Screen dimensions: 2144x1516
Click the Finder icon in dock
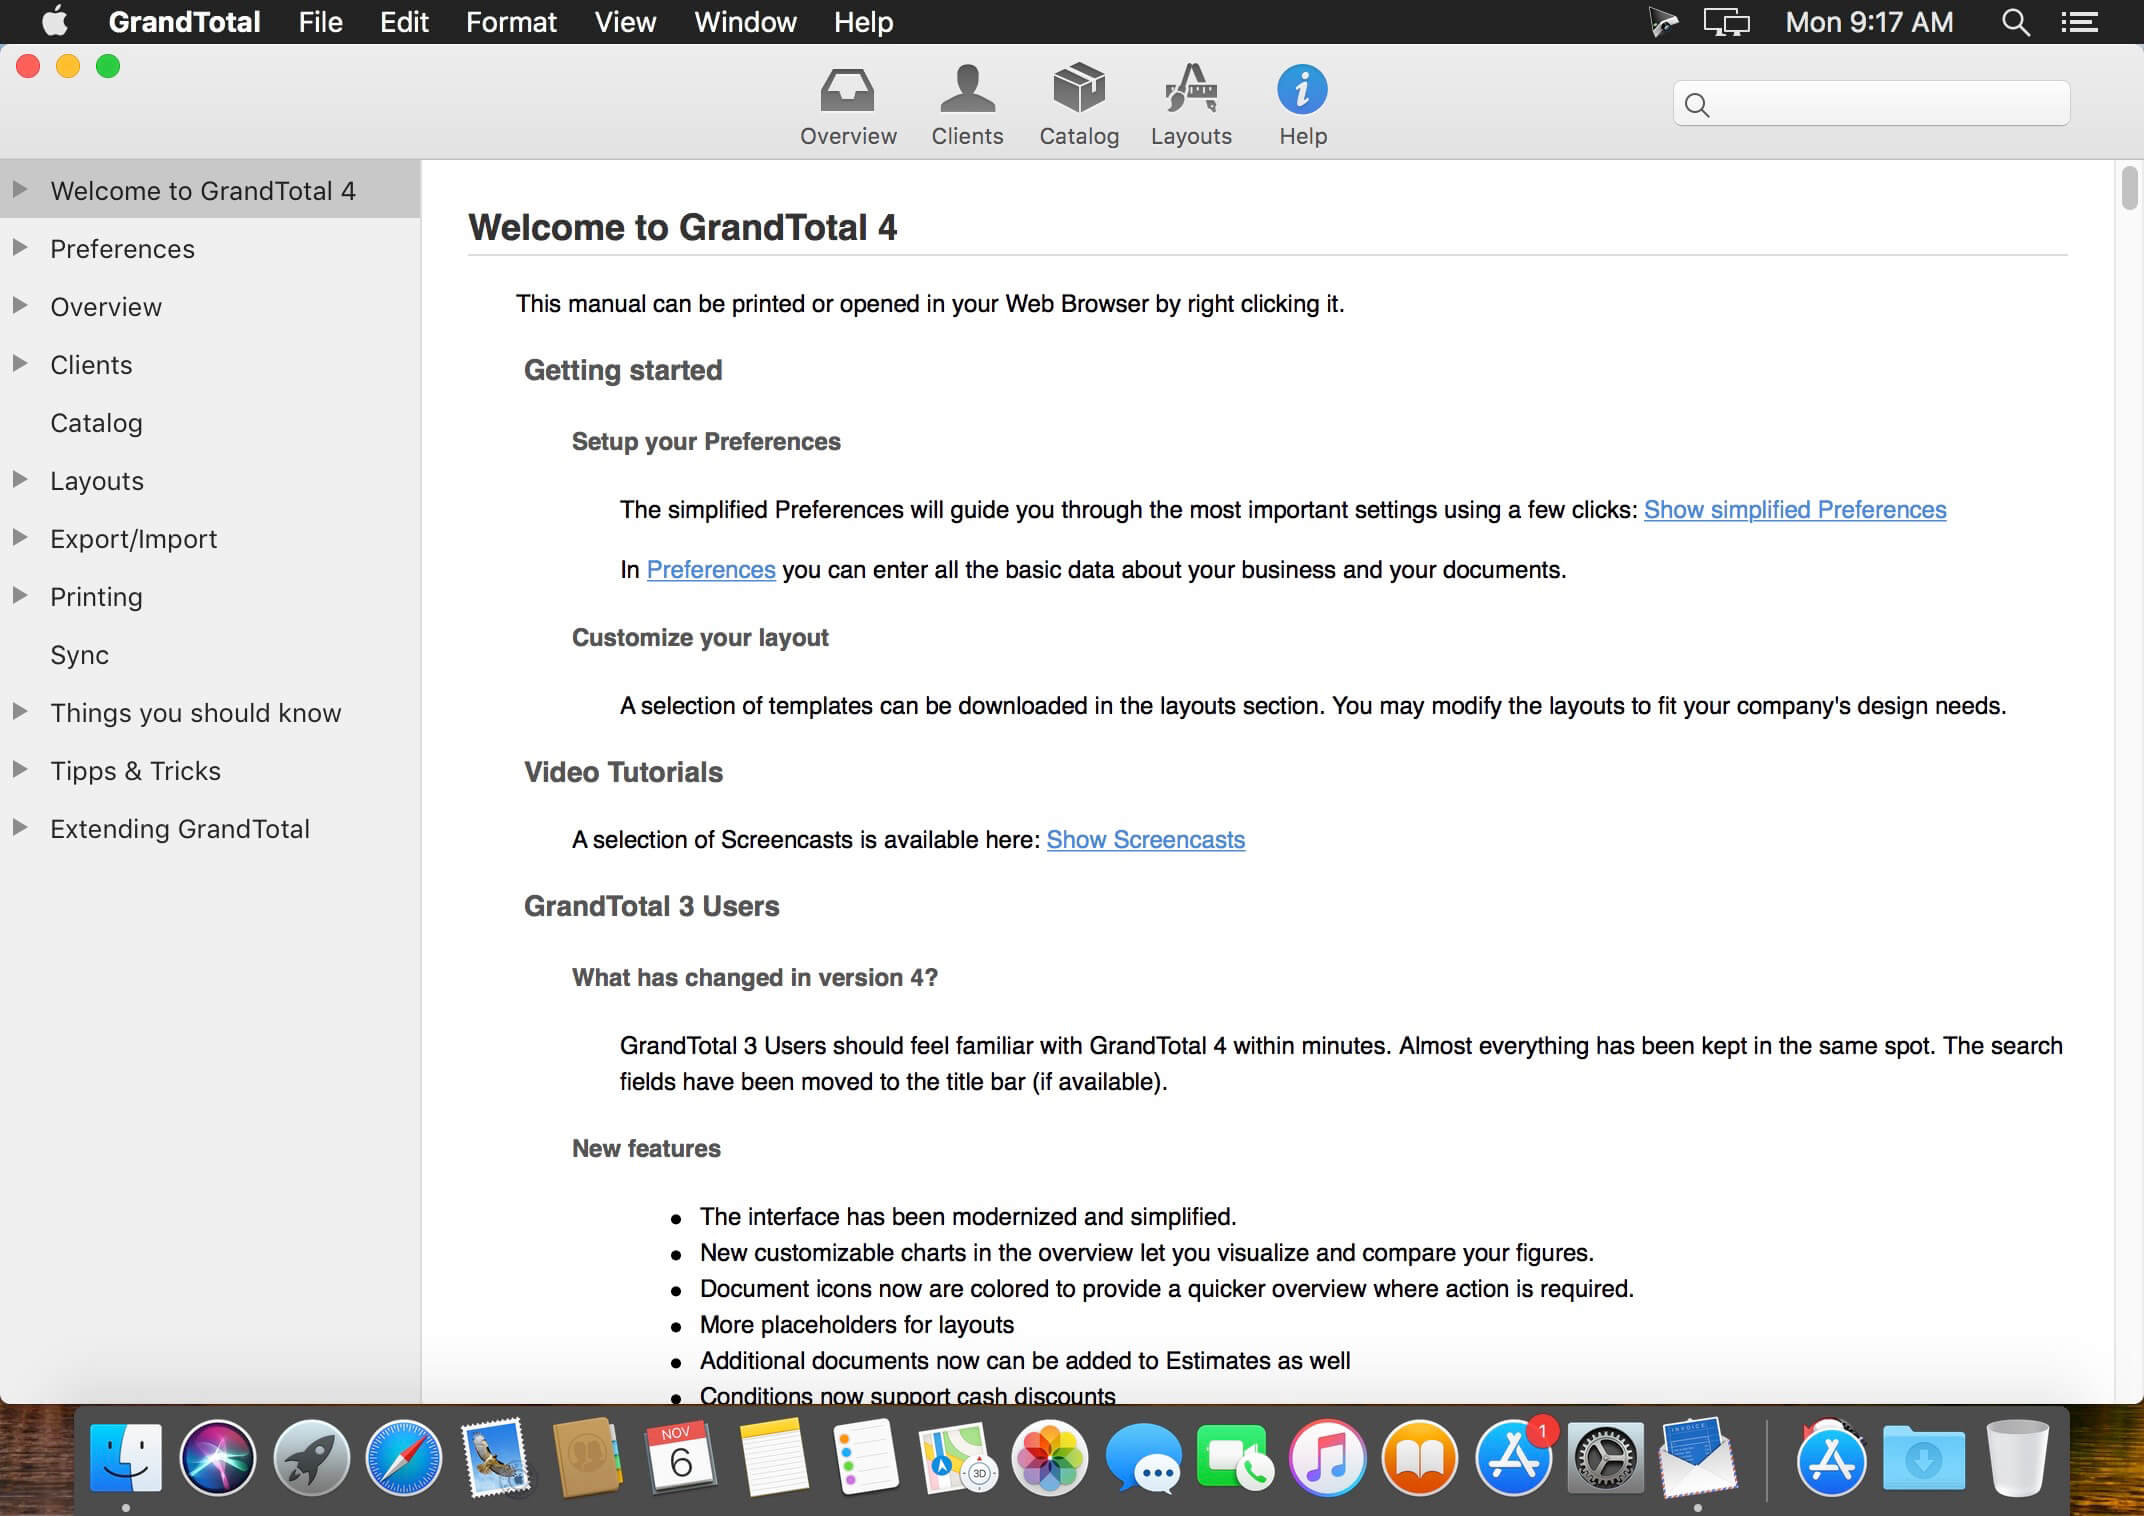128,1454
